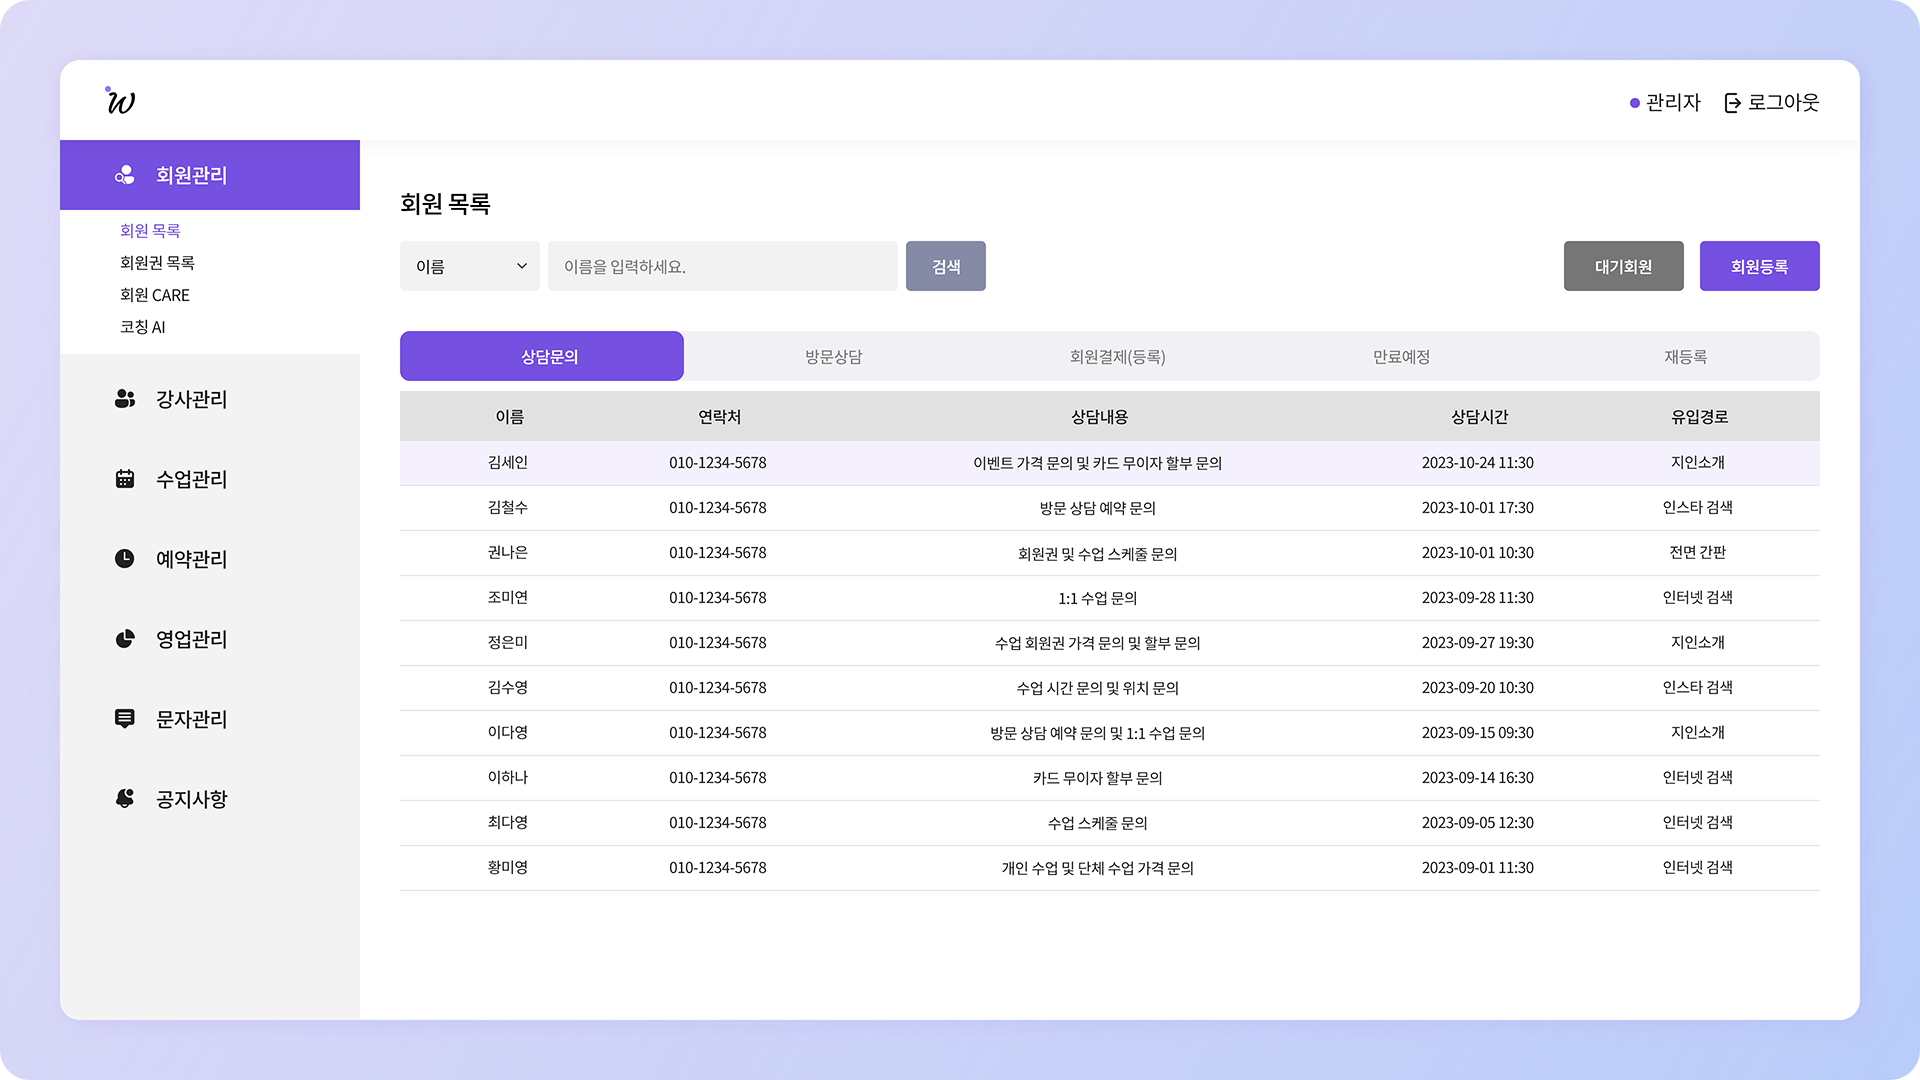Click the 예약관리 clock icon
1920x1080 pixels.
(x=124, y=559)
